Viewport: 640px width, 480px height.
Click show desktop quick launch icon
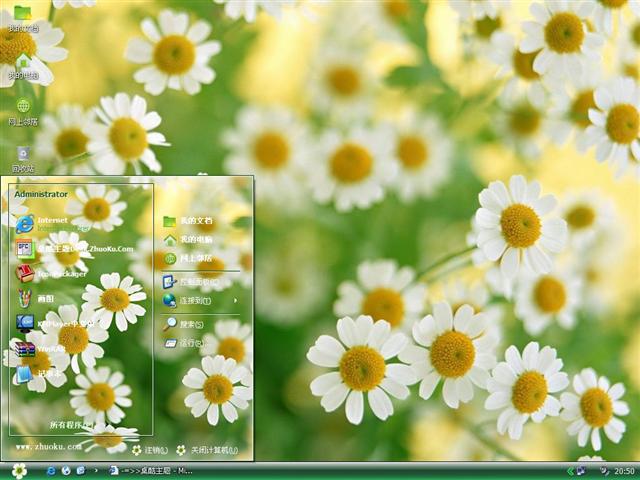[x=81, y=471]
